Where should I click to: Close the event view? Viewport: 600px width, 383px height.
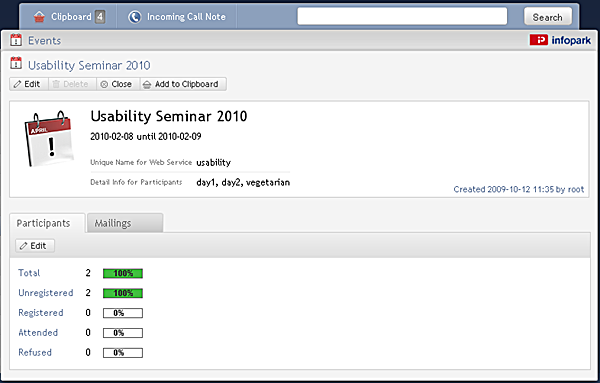(x=118, y=84)
